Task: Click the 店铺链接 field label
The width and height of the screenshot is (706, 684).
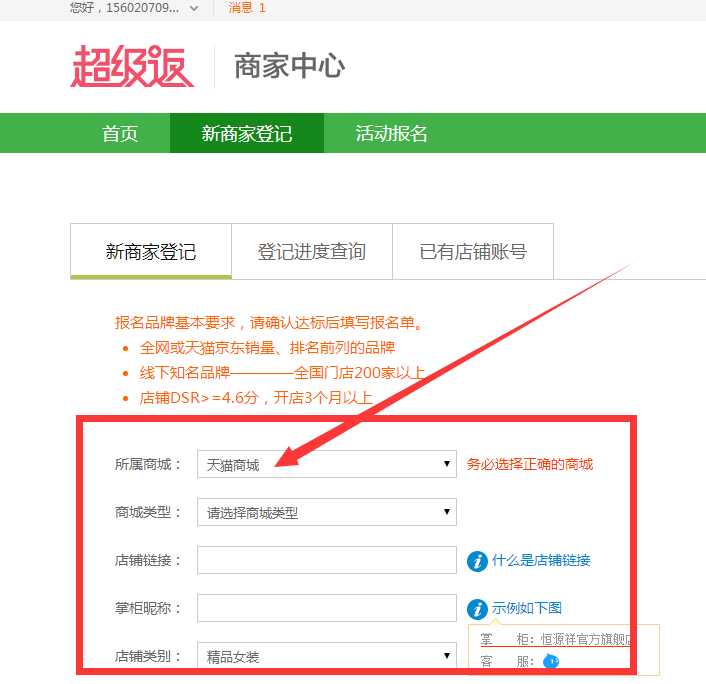Action: point(148,560)
